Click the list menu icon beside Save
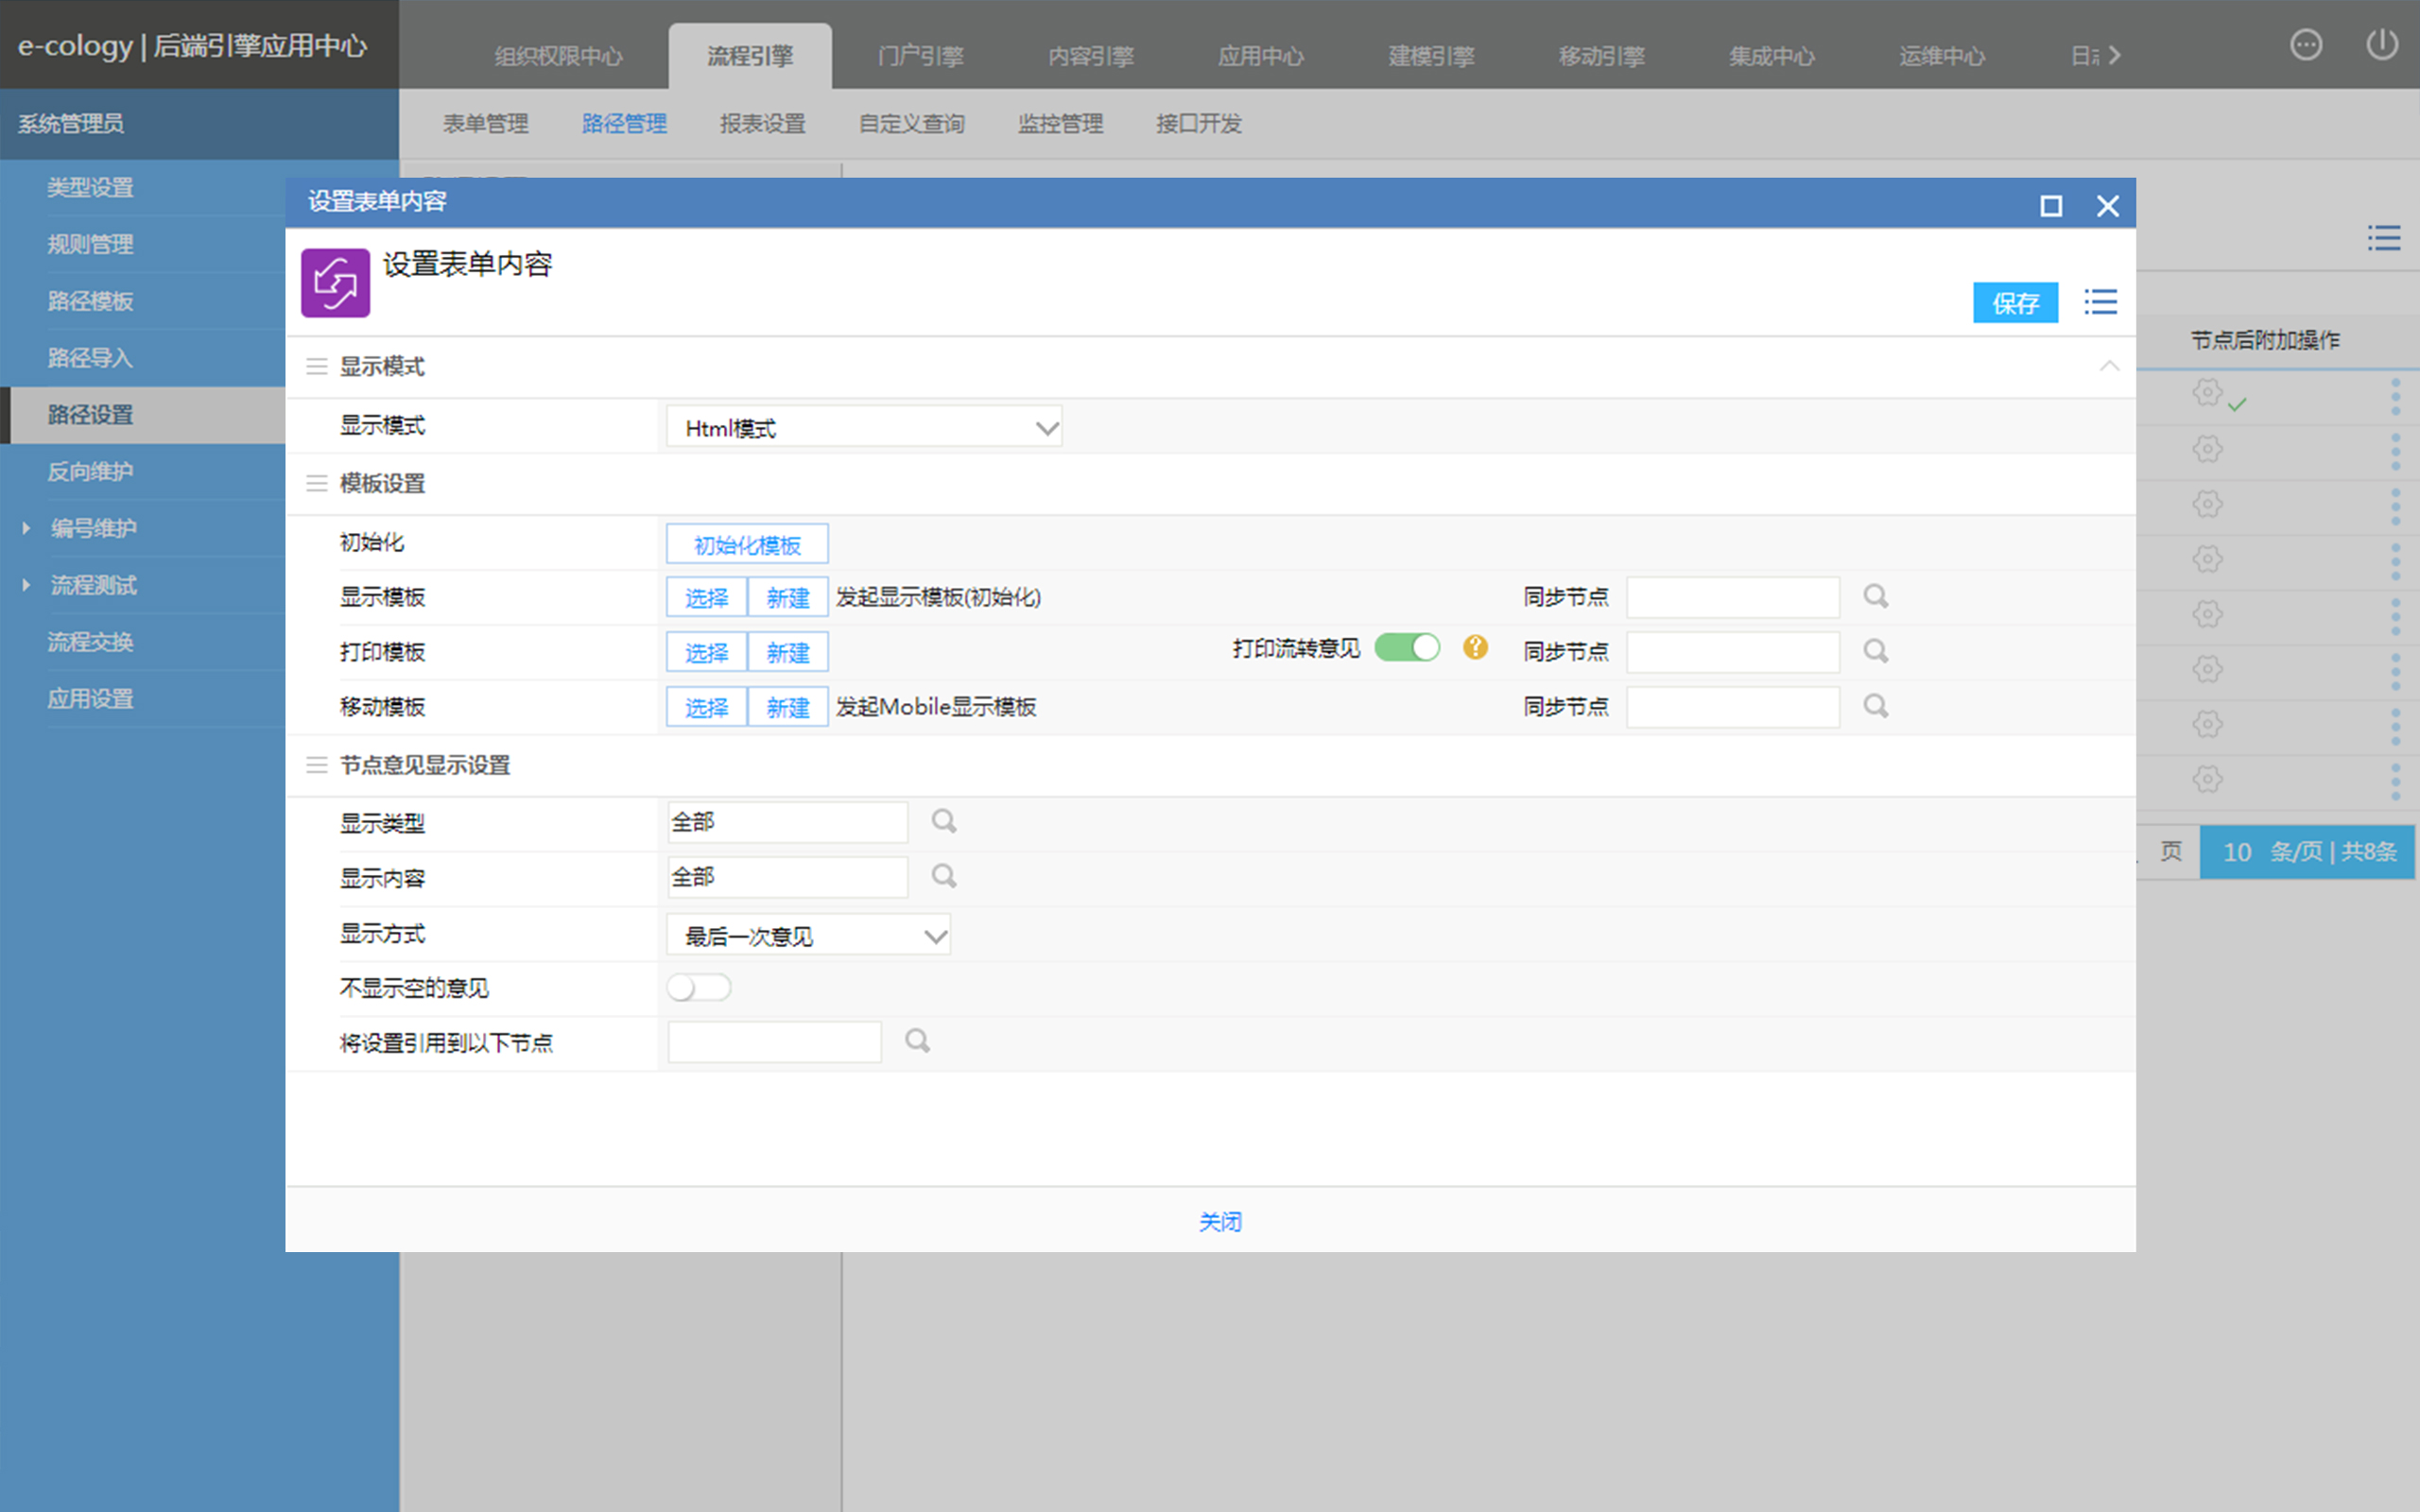The height and width of the screenshot is (1512, 2420). click(x=2100, y=302)
